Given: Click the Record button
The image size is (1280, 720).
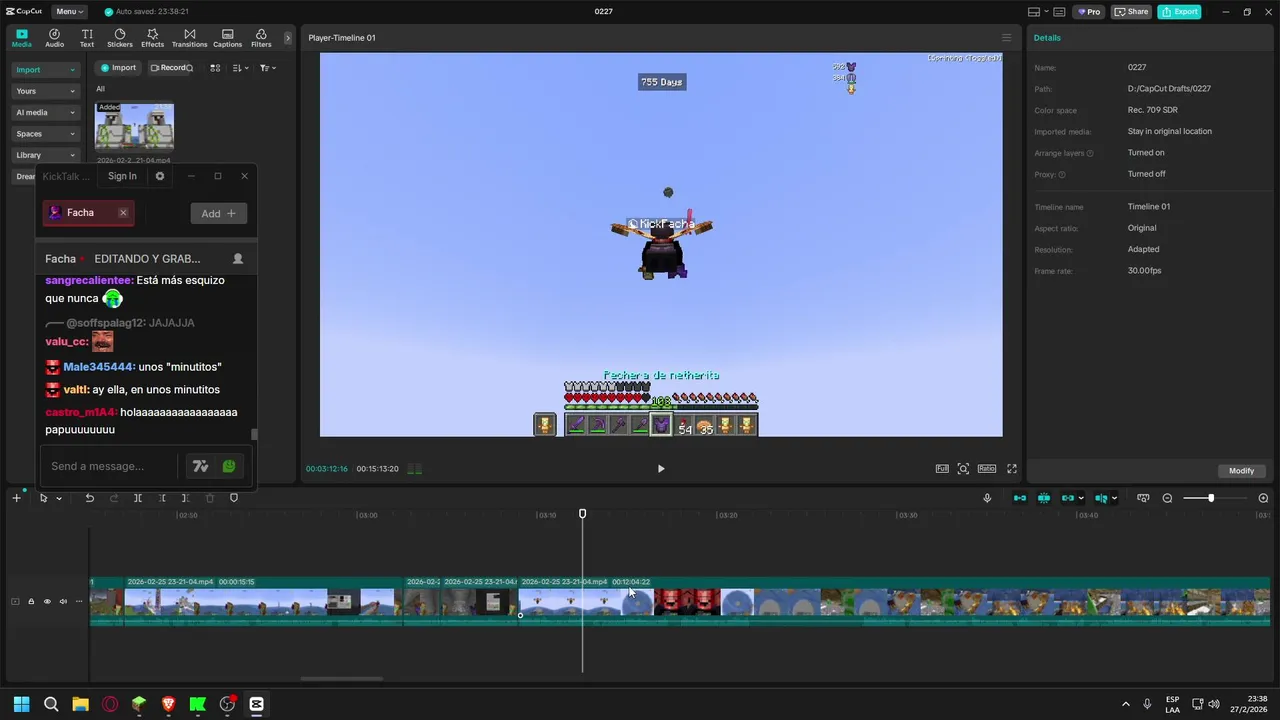Looking at the screenshot, I should pyautogui.click(x=168, y=68).
